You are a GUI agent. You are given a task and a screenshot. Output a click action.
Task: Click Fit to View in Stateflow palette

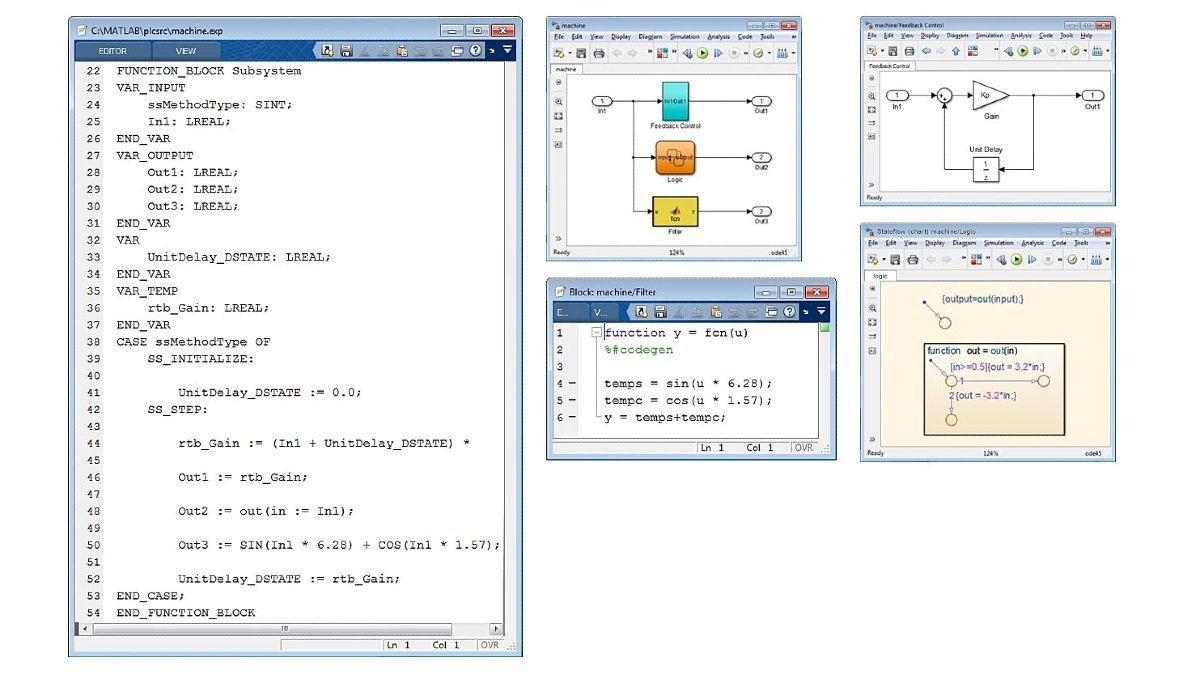coord(872,323)
